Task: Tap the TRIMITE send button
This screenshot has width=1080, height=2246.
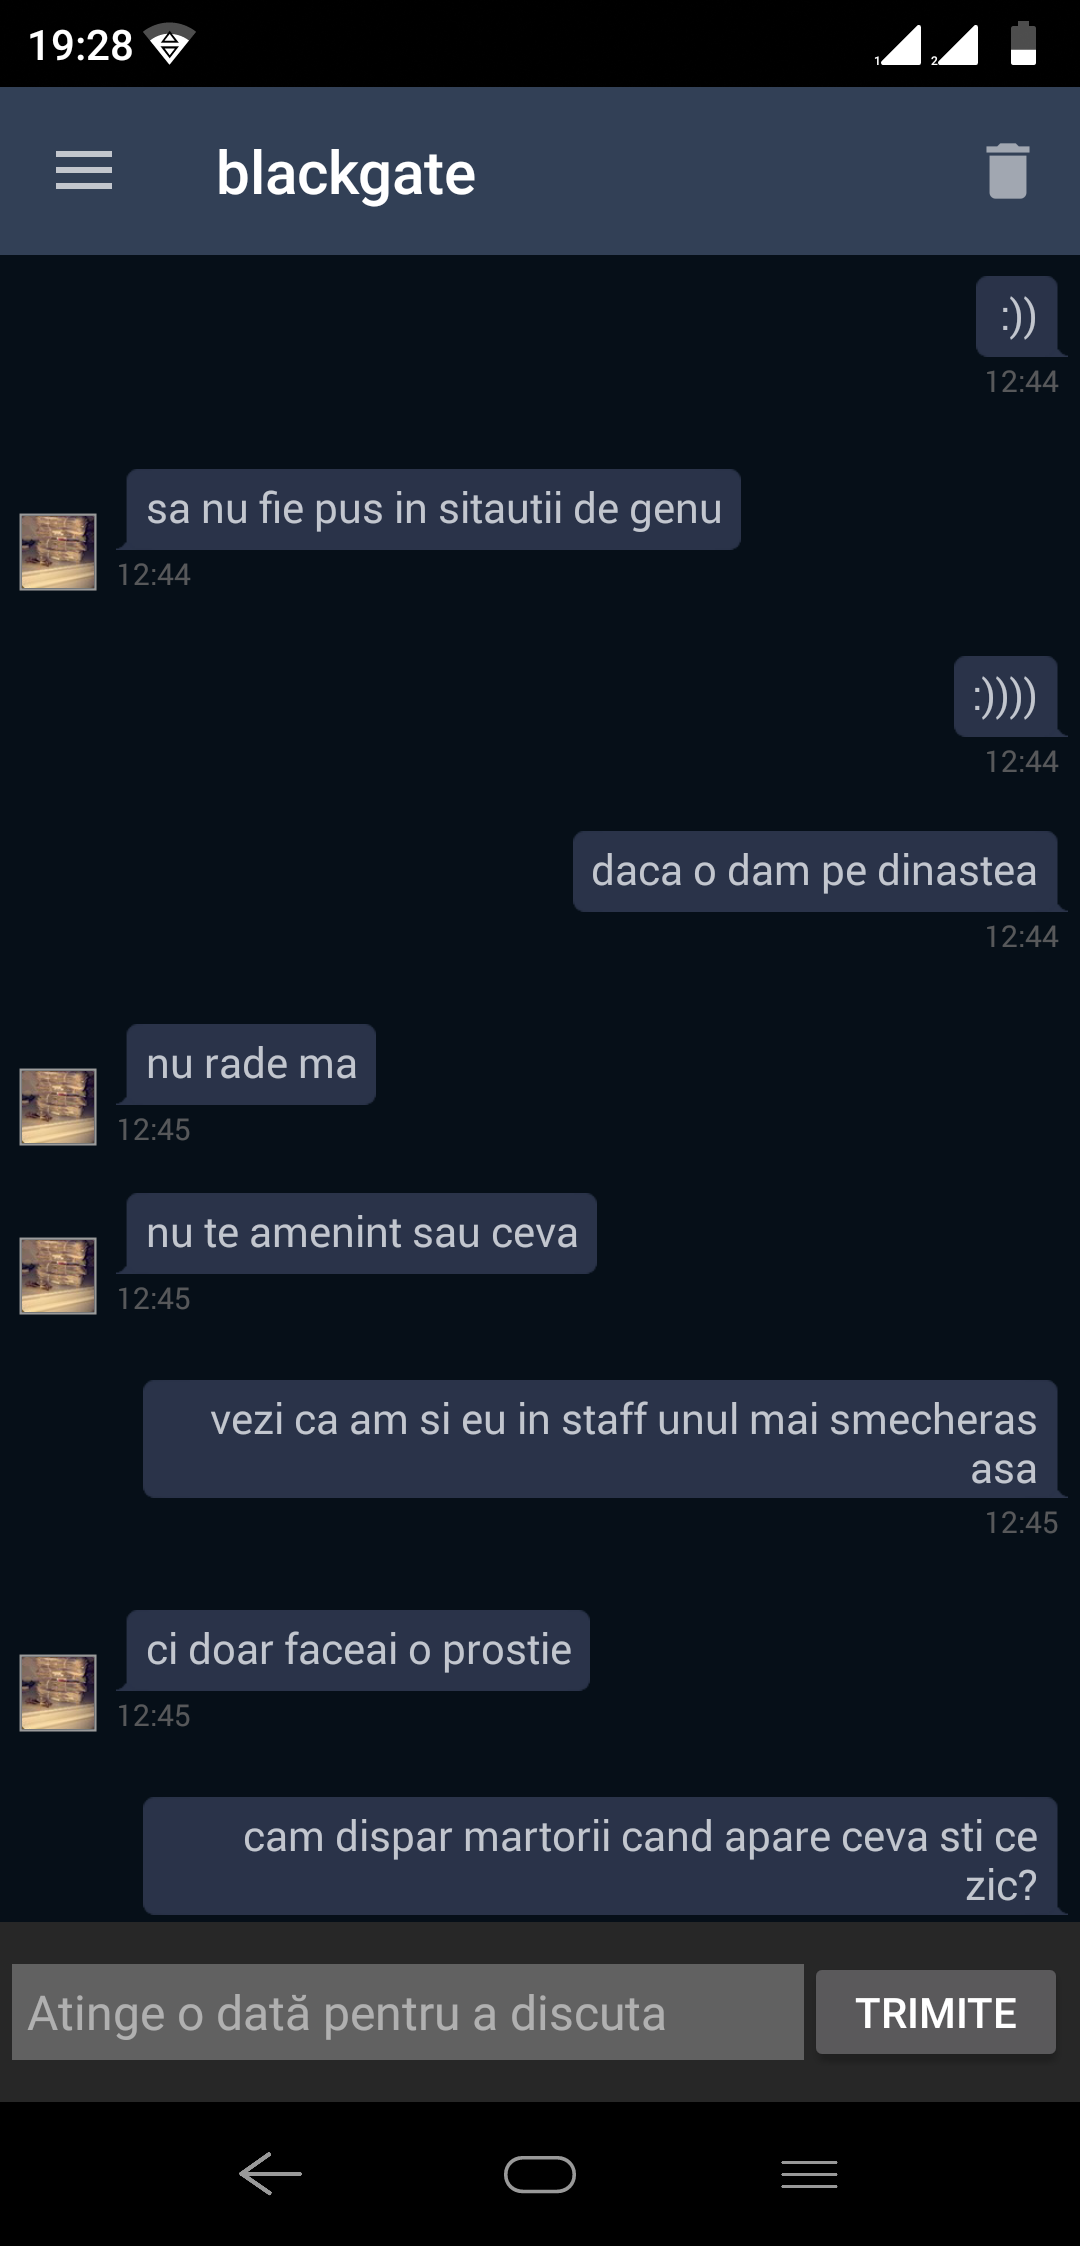Action: pos(936,2012)
